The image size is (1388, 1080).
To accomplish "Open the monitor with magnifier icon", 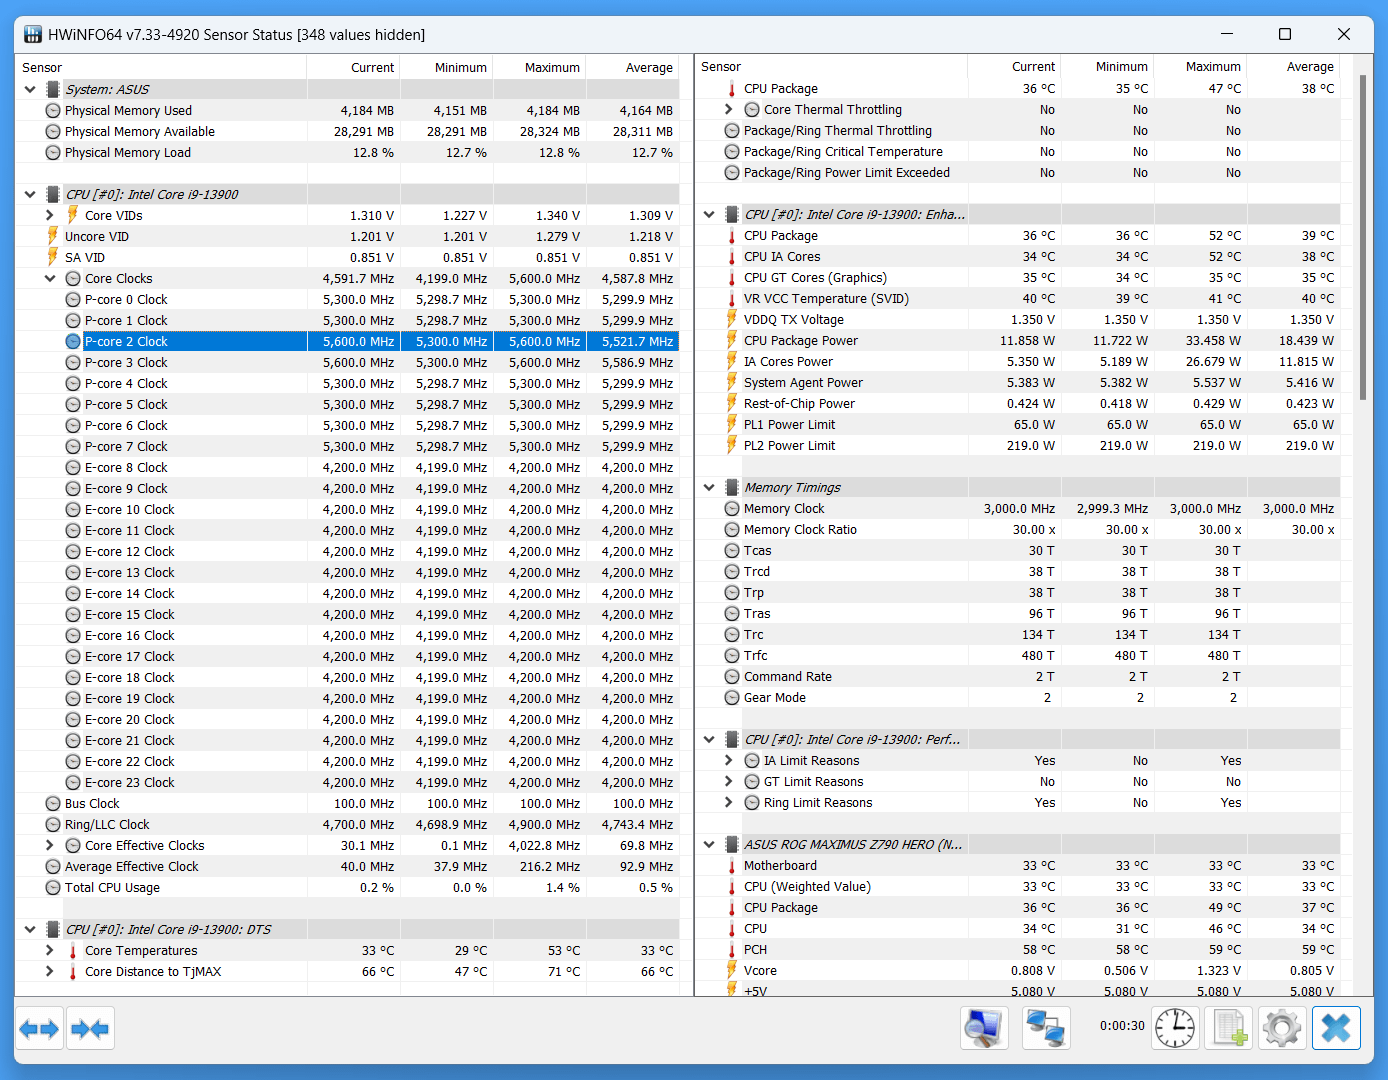I will pyautogui.click(x=984, y=1028).
